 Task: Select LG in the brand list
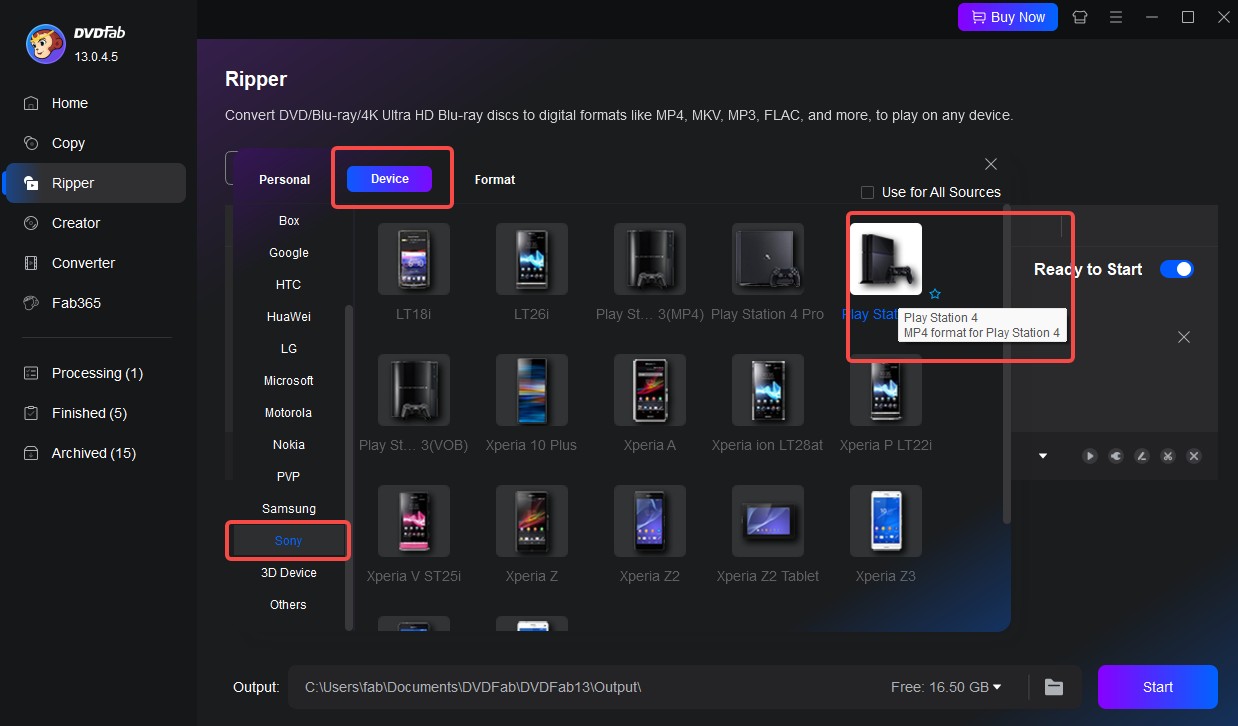coord(289,349)
